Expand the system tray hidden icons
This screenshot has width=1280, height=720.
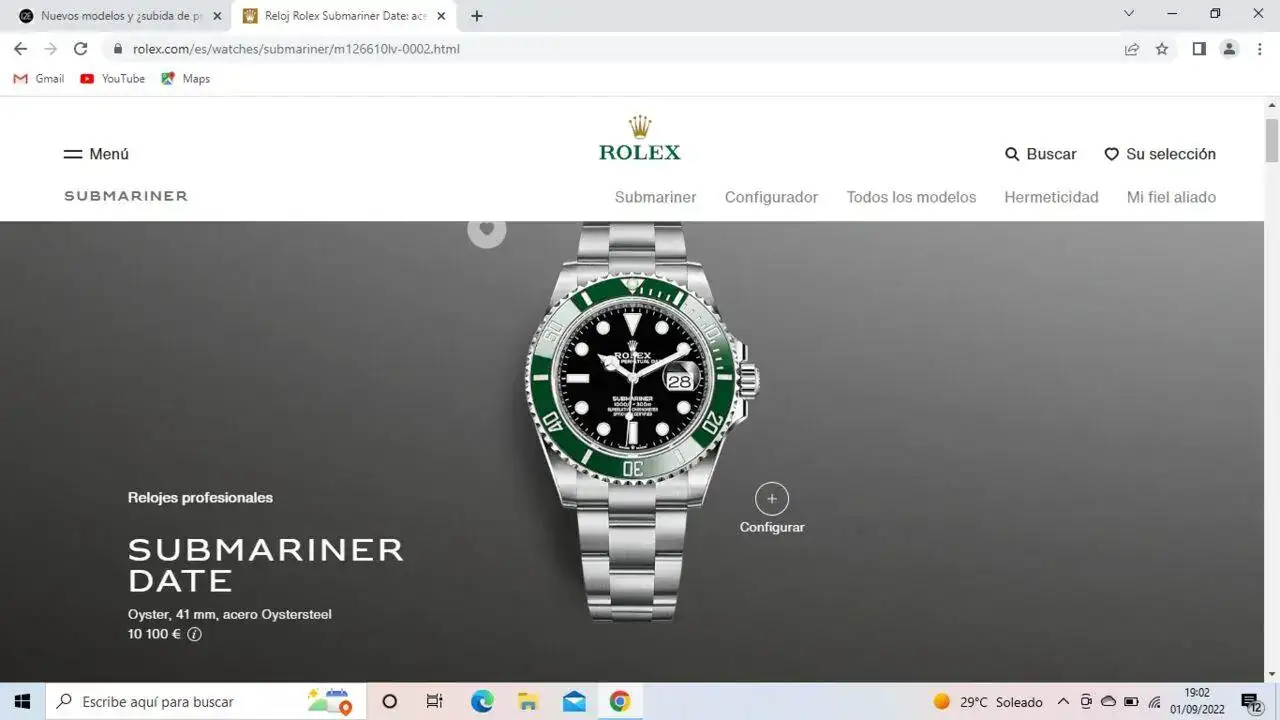[x=1063, y=702]
